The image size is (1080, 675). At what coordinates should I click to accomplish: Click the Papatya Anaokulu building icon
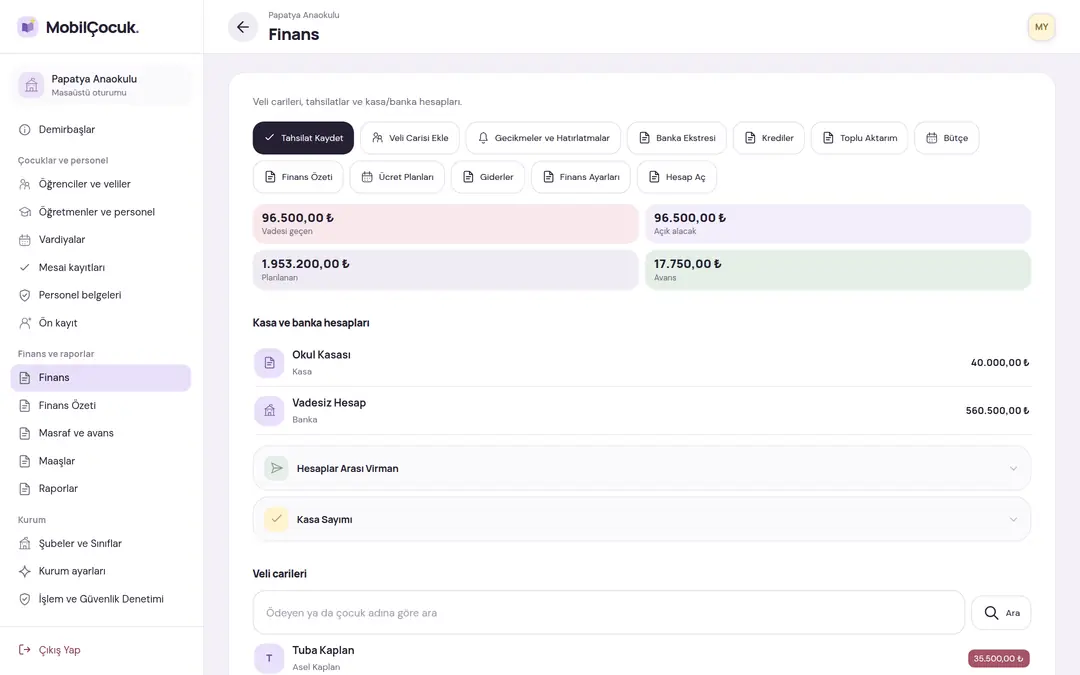[x=31, y=85]
